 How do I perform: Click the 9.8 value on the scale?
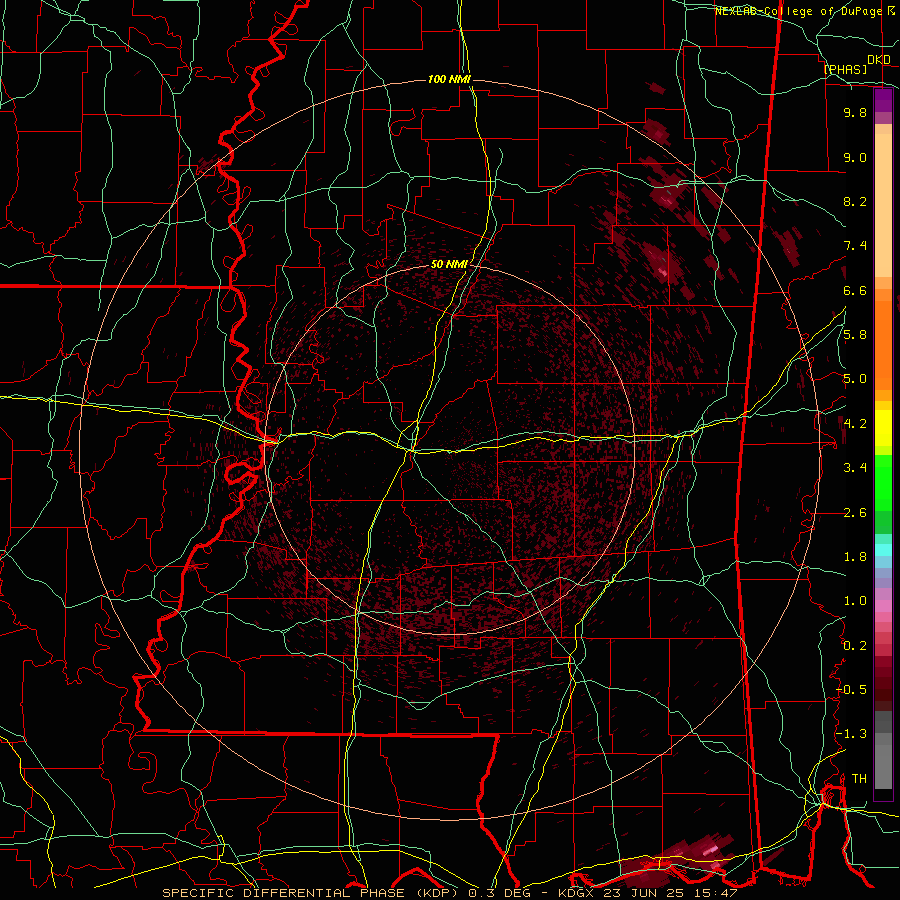(855, 112)
